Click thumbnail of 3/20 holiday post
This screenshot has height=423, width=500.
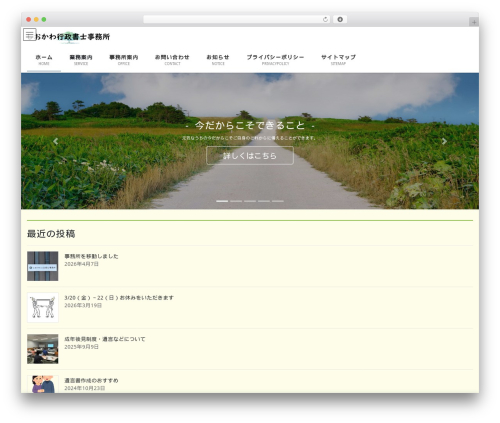click(x=43, y=307)
